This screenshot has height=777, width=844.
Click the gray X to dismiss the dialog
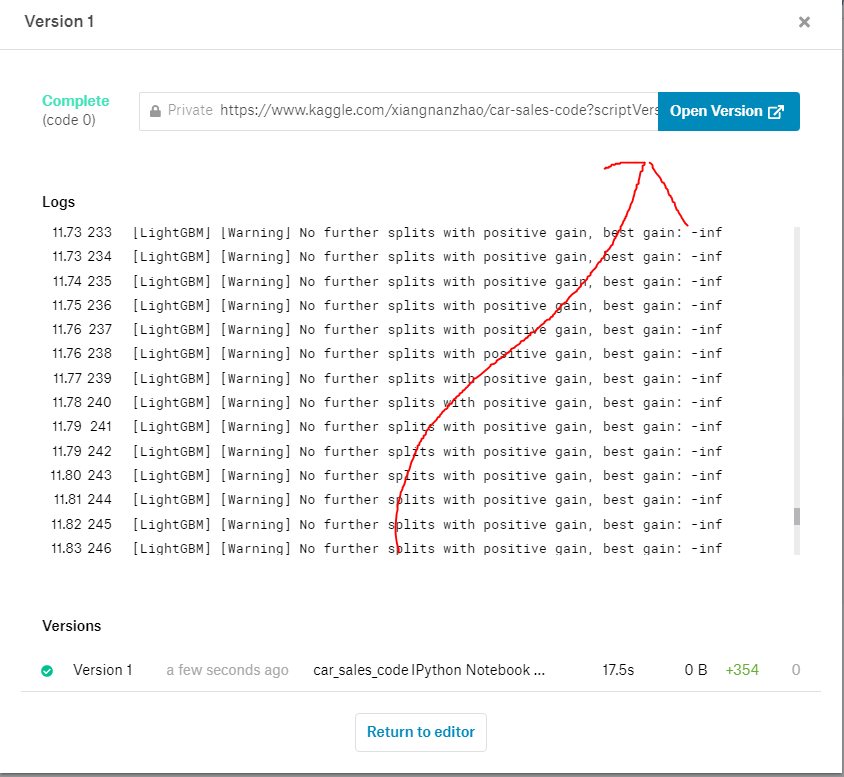[804, 21]
